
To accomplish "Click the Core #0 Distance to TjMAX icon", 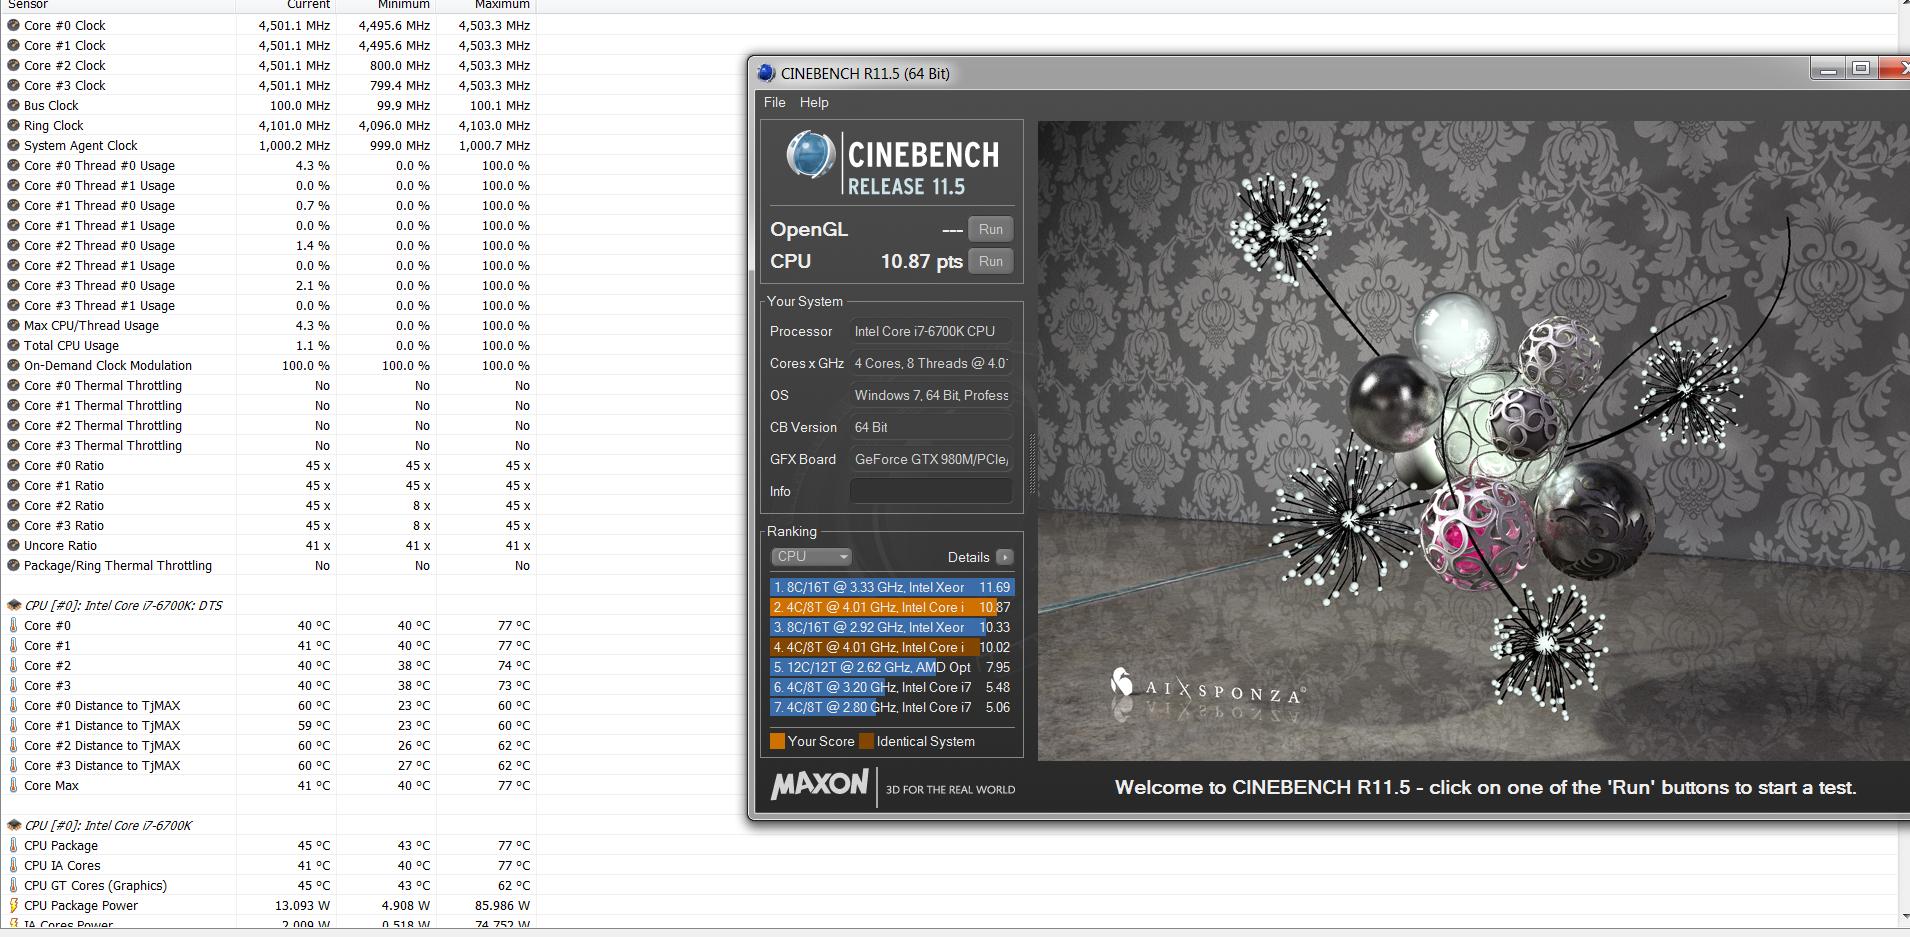I will [x=13, y=705].
